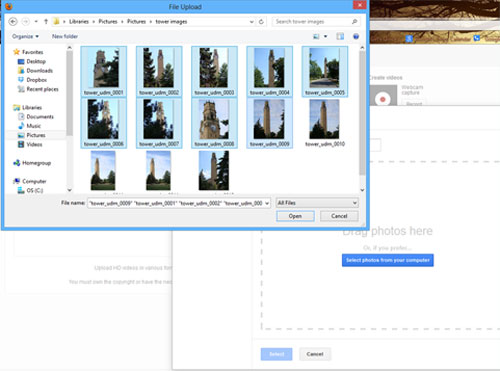Close the File Upload dialog
Viewport: 500px width, 371px height.
tap(360, 5)
